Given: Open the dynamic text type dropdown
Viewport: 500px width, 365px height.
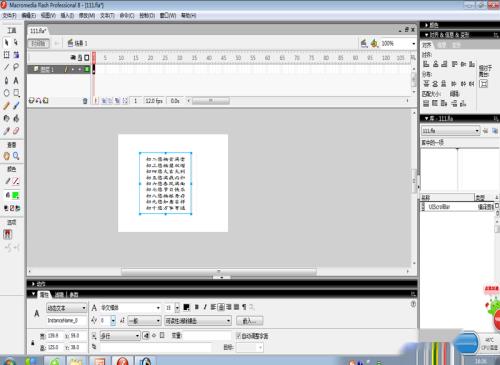Looking at the screenshot, I should click(x=66, y=308).
